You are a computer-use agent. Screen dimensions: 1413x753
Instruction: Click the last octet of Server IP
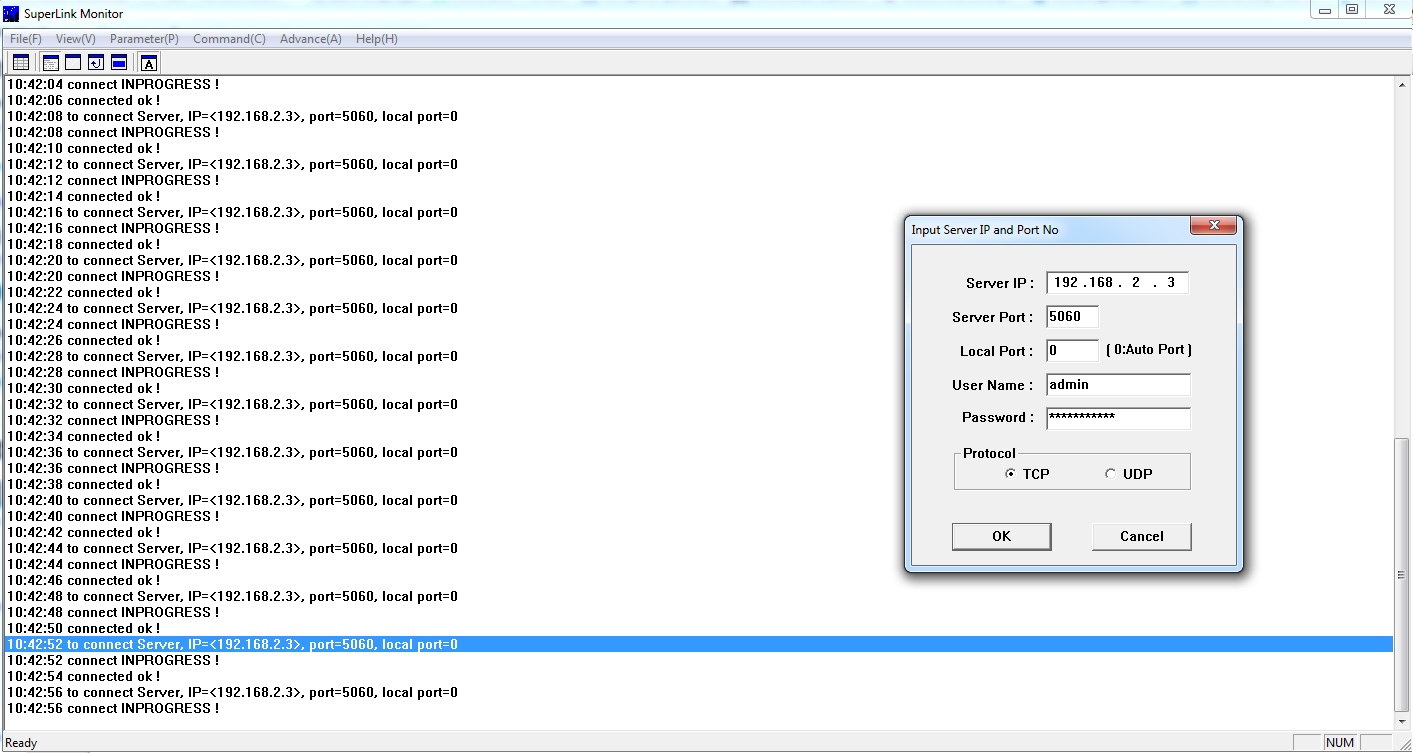tap(1170, 283)
